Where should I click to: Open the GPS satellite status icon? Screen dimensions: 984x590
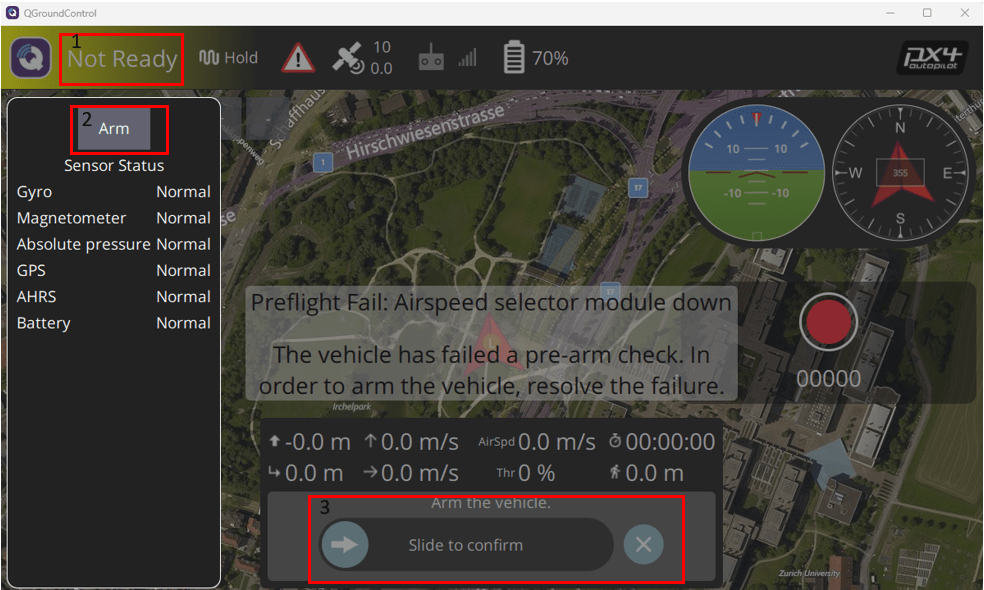point(348,58)
